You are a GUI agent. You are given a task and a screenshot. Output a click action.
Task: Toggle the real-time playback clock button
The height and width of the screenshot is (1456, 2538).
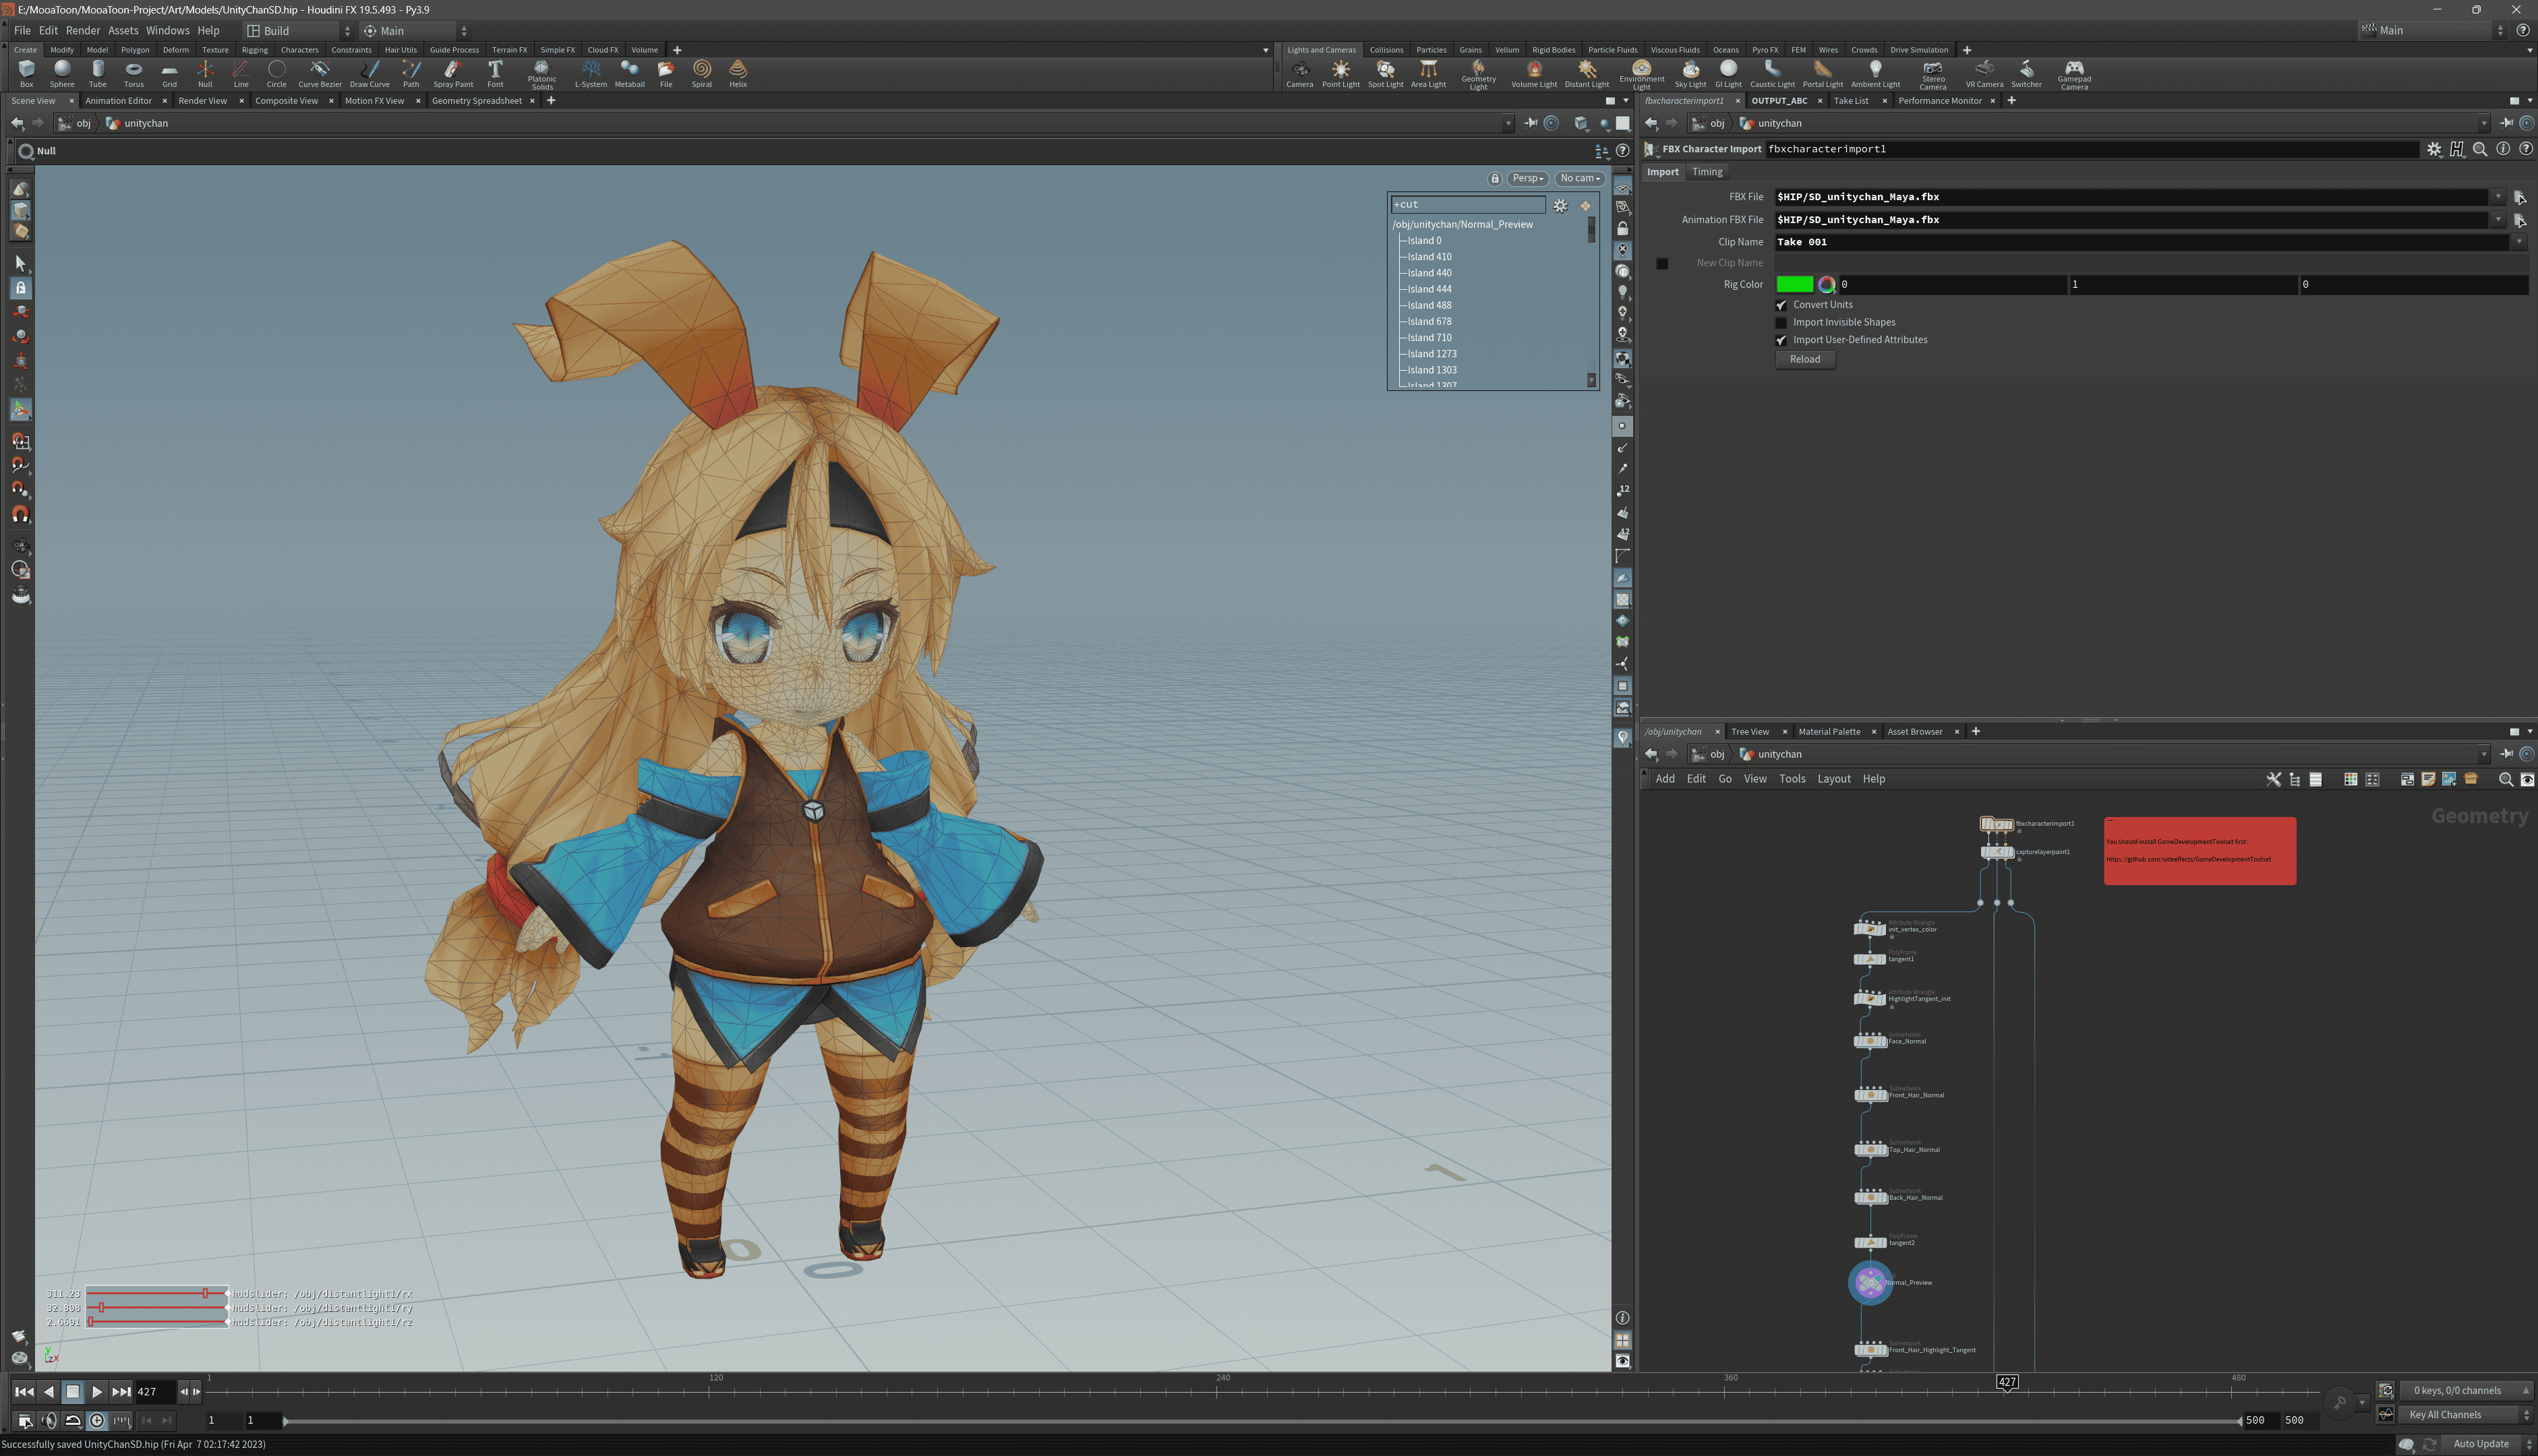(x=97, y=1420)
